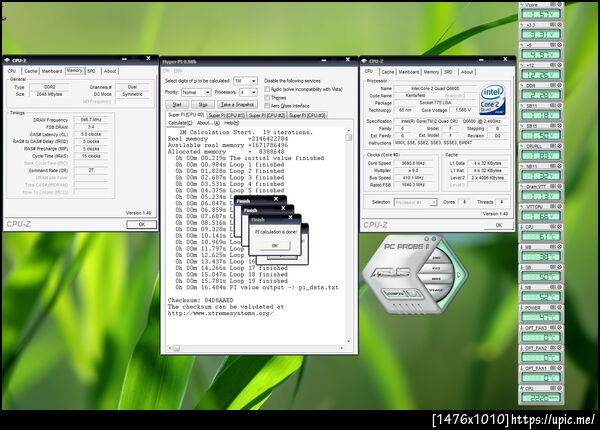Click OK in the right CPU-Z CPU window

[499, 225]
